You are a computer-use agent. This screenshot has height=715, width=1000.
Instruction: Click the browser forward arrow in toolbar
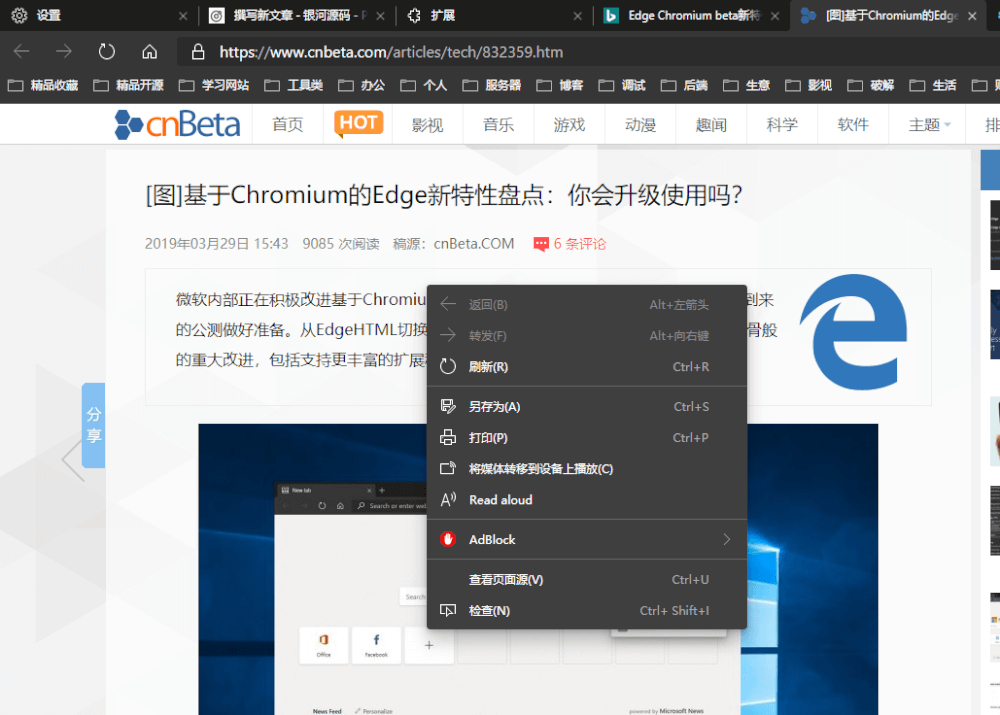pos(64,52)
